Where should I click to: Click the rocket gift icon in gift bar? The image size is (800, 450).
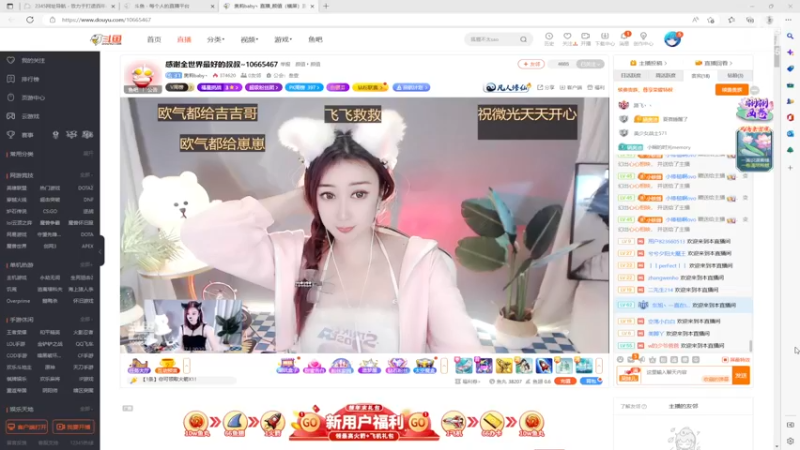pyautogui.click(x=544, y=365)
